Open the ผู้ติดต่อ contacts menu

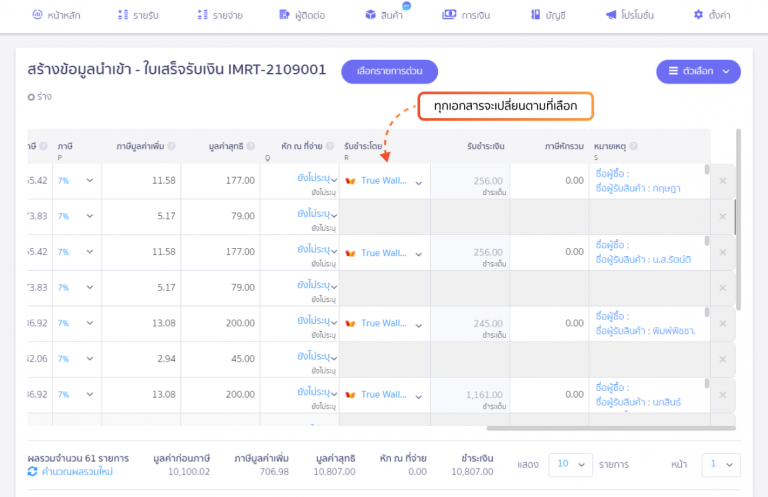point(302,15)
